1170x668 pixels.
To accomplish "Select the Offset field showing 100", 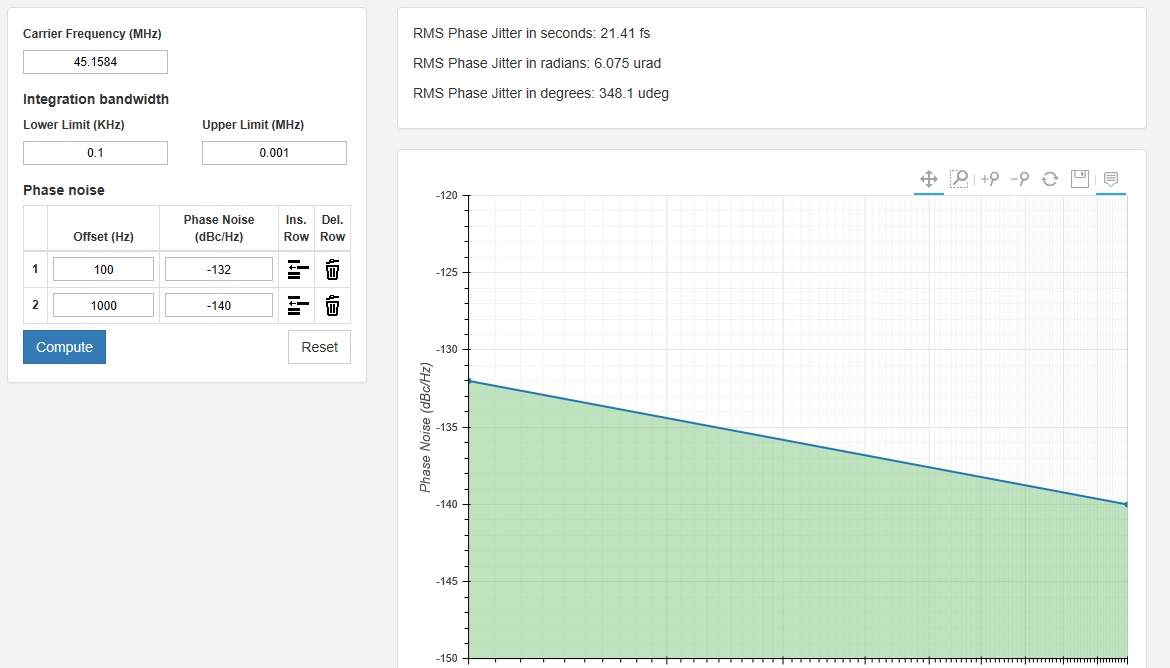I will 104,269.
